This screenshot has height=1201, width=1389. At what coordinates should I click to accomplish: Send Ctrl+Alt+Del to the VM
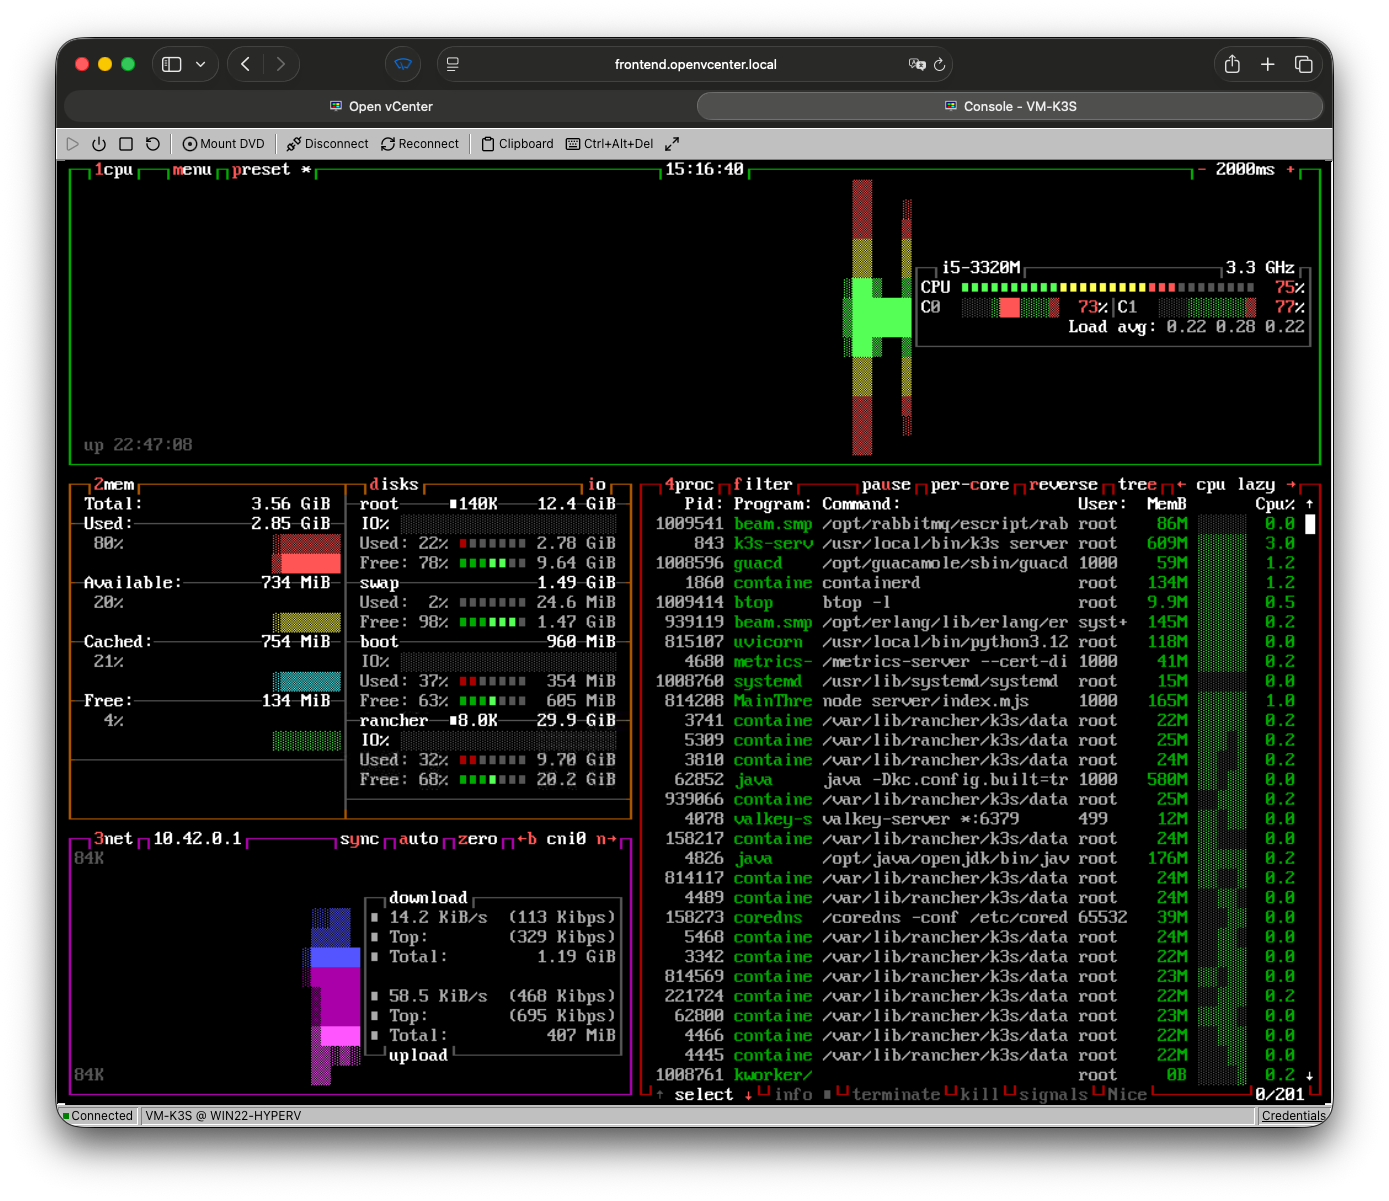tap(610, 144)
